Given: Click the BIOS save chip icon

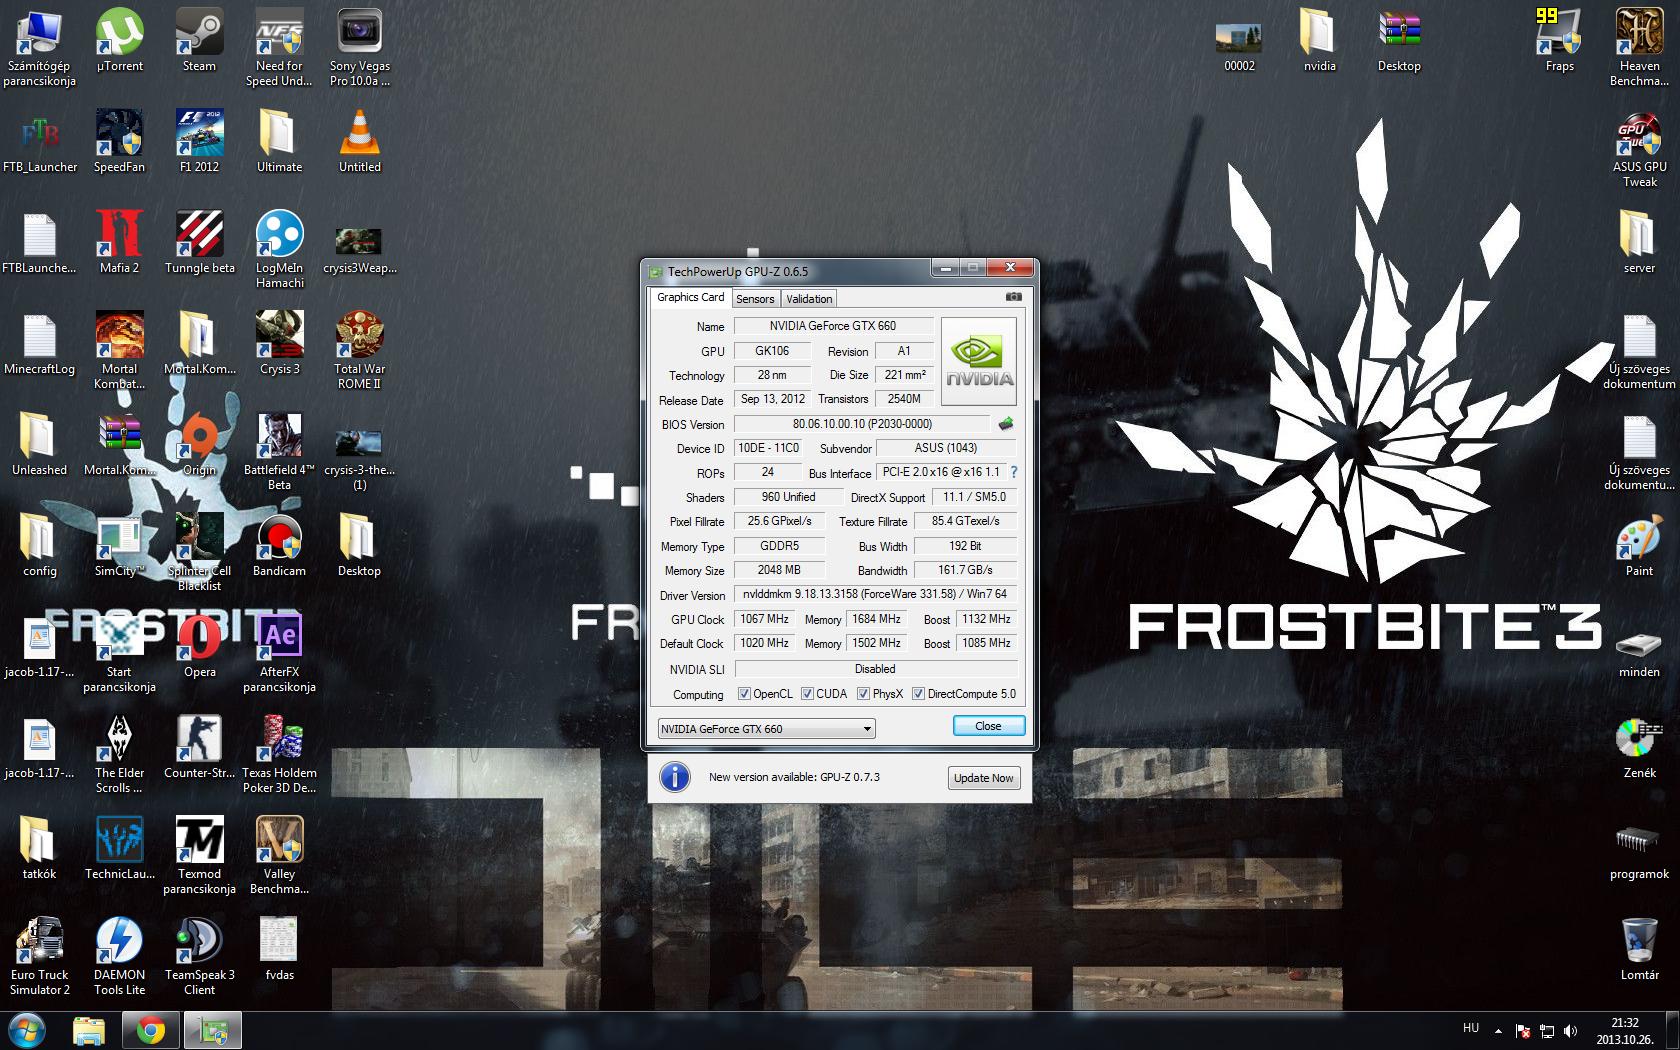Looking at the screenshot, I should tap(1006, 424).
